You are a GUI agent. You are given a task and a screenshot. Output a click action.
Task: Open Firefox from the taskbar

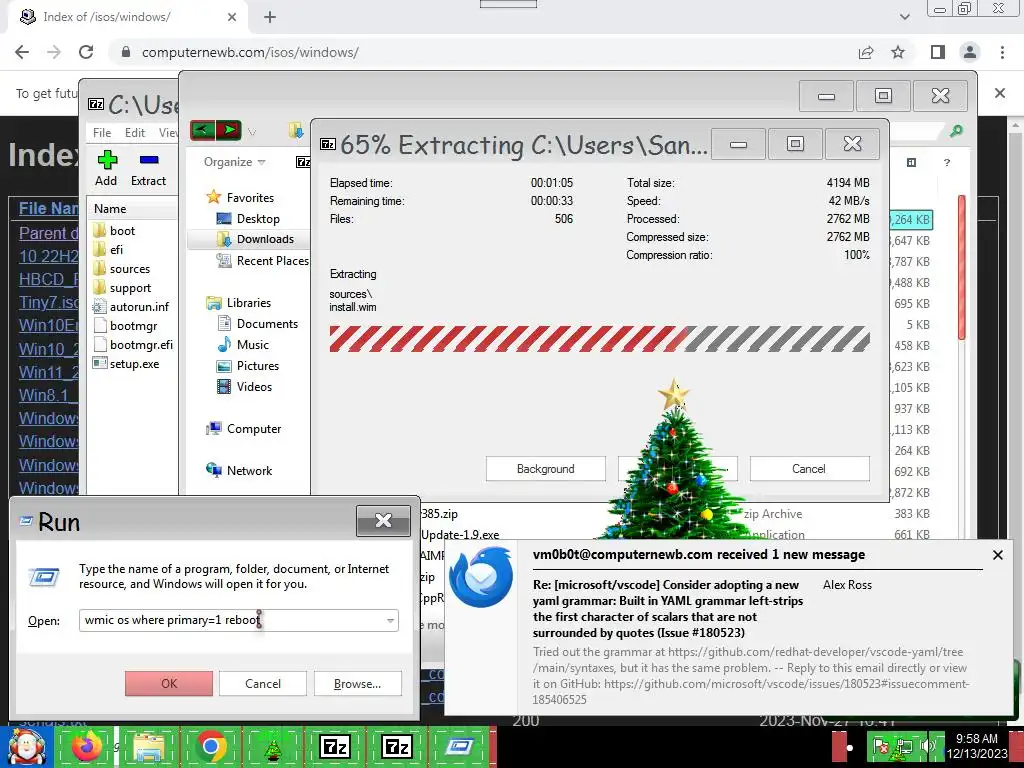click(87, 747)
